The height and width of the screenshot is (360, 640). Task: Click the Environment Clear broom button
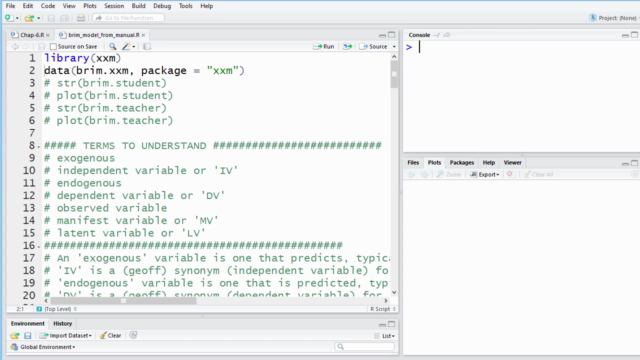110,336
